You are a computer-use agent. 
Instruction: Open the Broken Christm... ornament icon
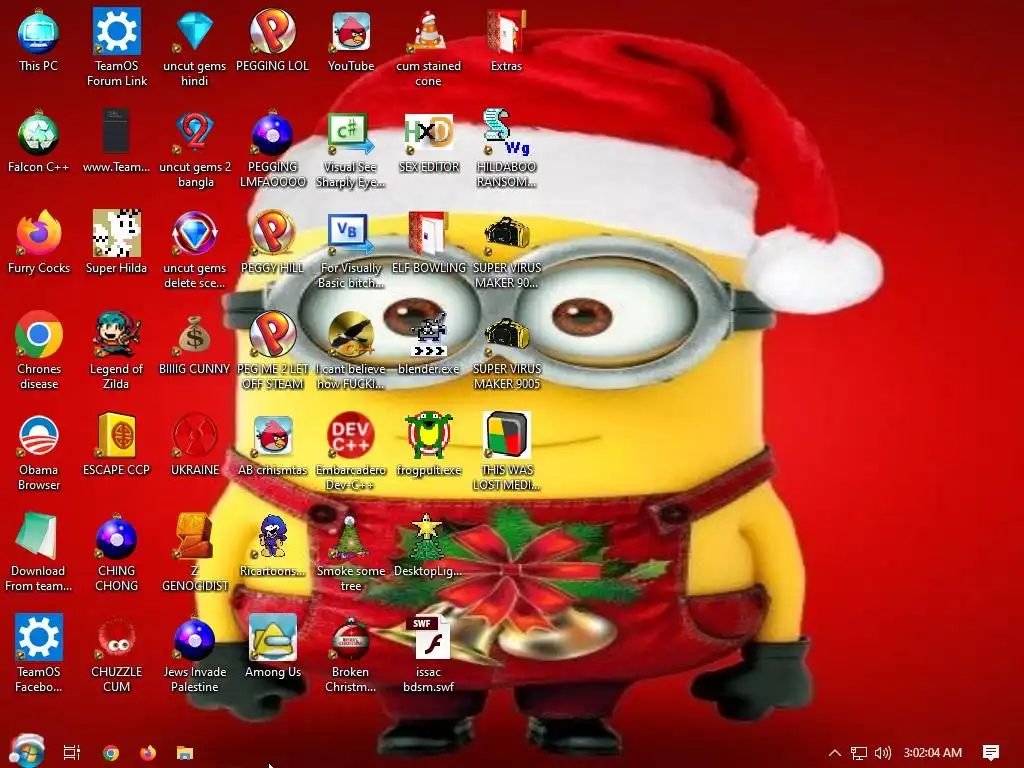pyautogui.click(x=351, y=637)
